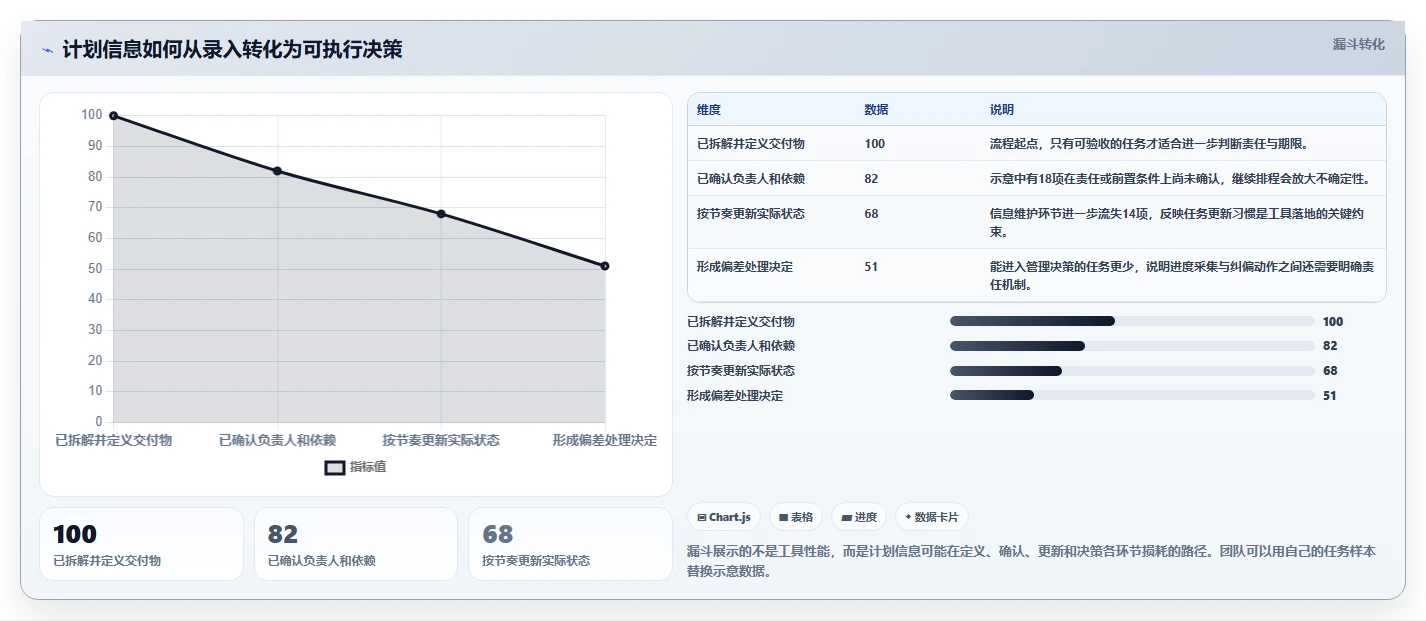
Task: Click x-axis label 已拆解并定义交付物 in the chart
Action: [113, 440]
